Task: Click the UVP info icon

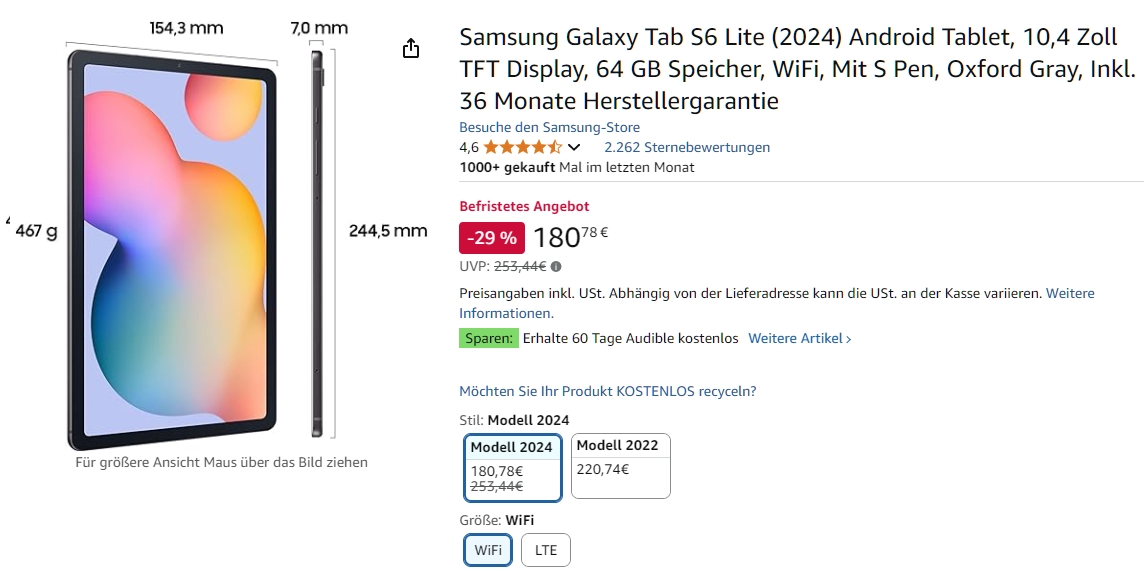Action: tap(556, 266)
